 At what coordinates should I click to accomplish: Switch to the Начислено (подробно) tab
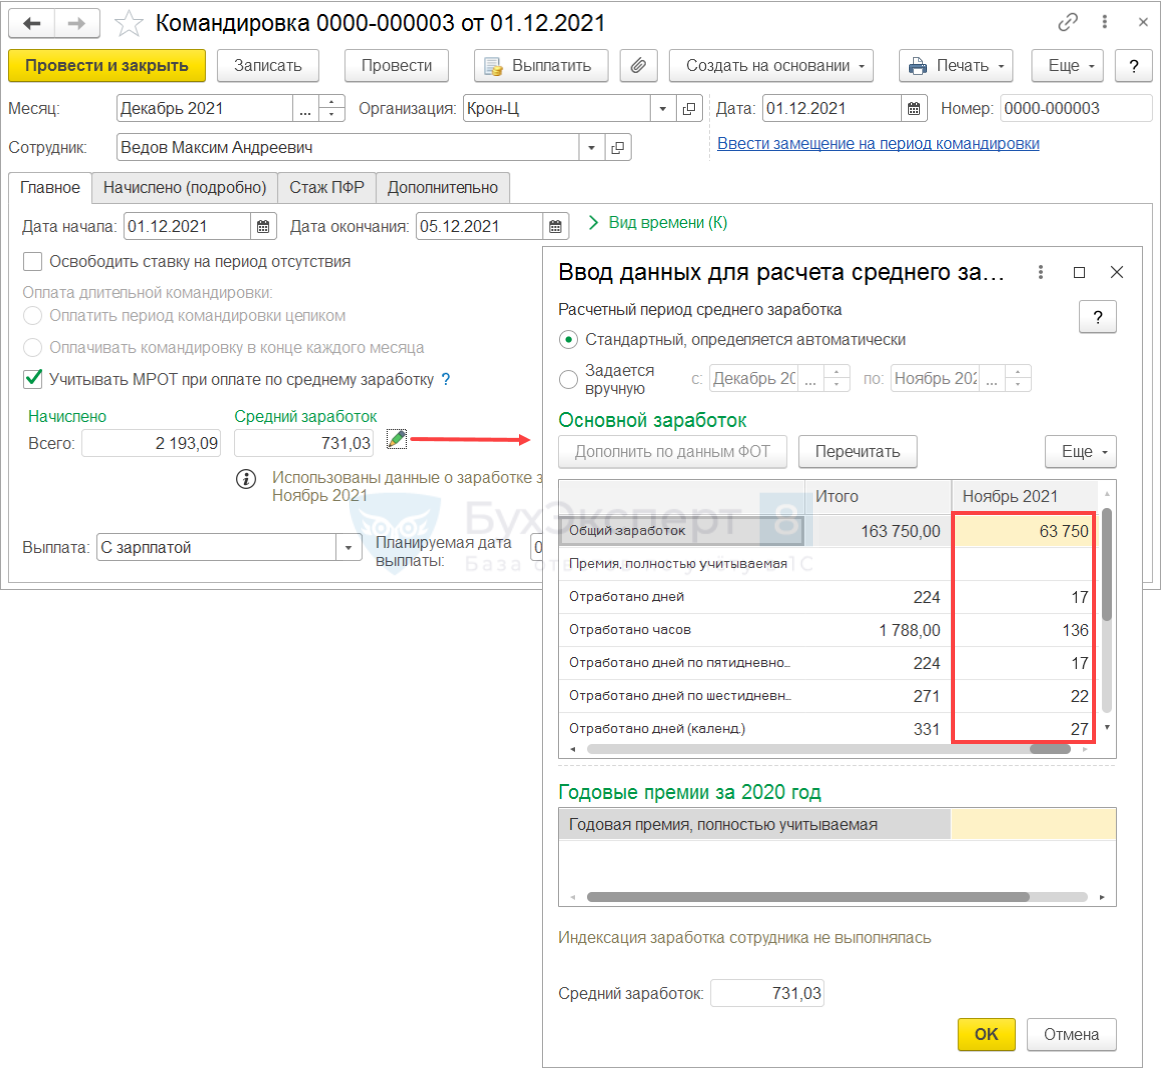(x=185, y=188)
